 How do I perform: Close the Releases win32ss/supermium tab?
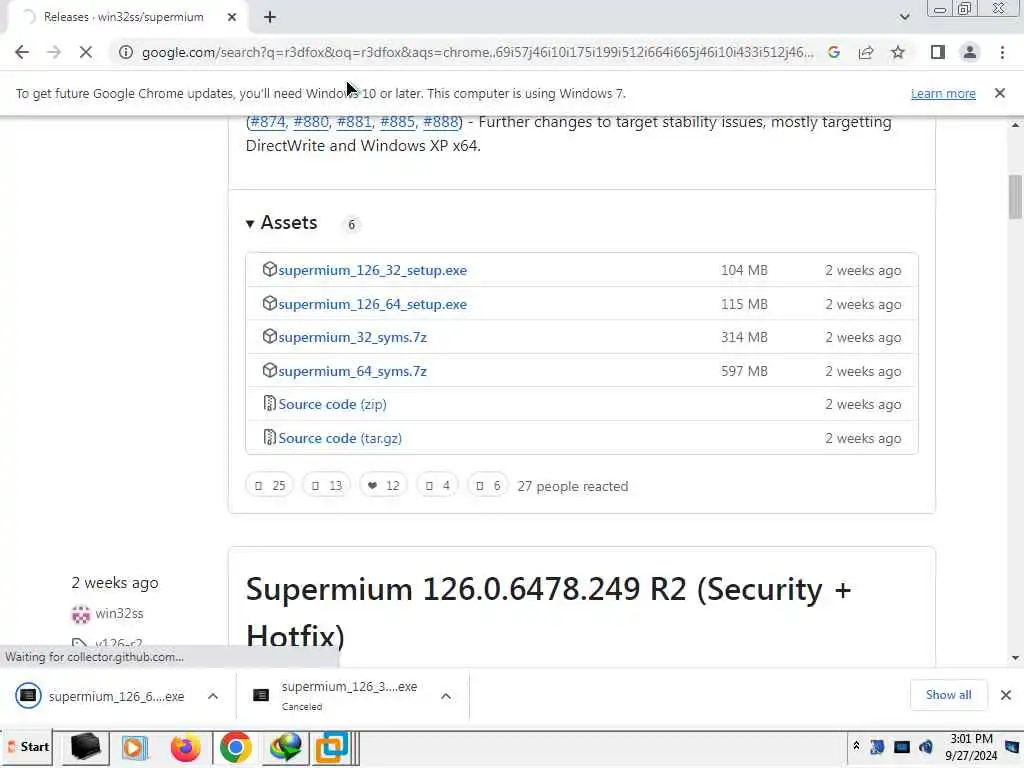pyautogui.click(x=232, y=17)
